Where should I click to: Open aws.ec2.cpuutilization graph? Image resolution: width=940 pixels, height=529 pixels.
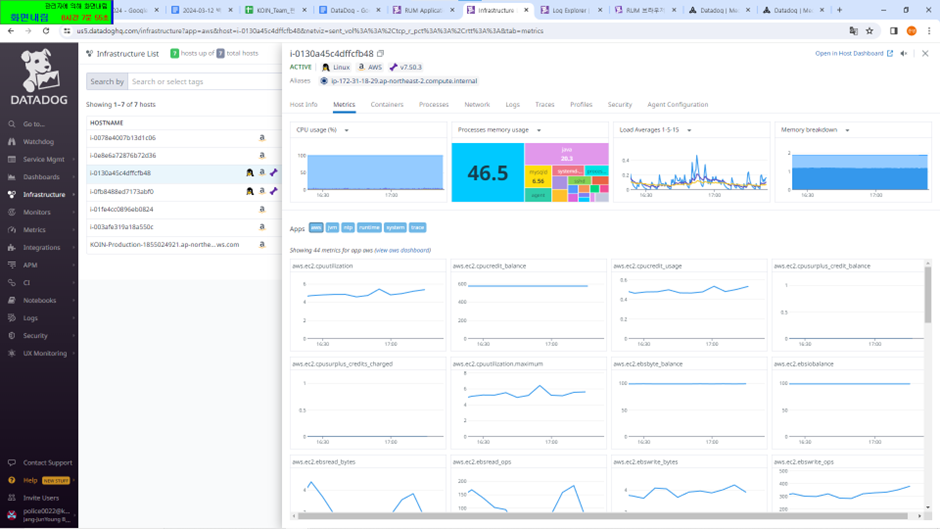coord(368,305)
